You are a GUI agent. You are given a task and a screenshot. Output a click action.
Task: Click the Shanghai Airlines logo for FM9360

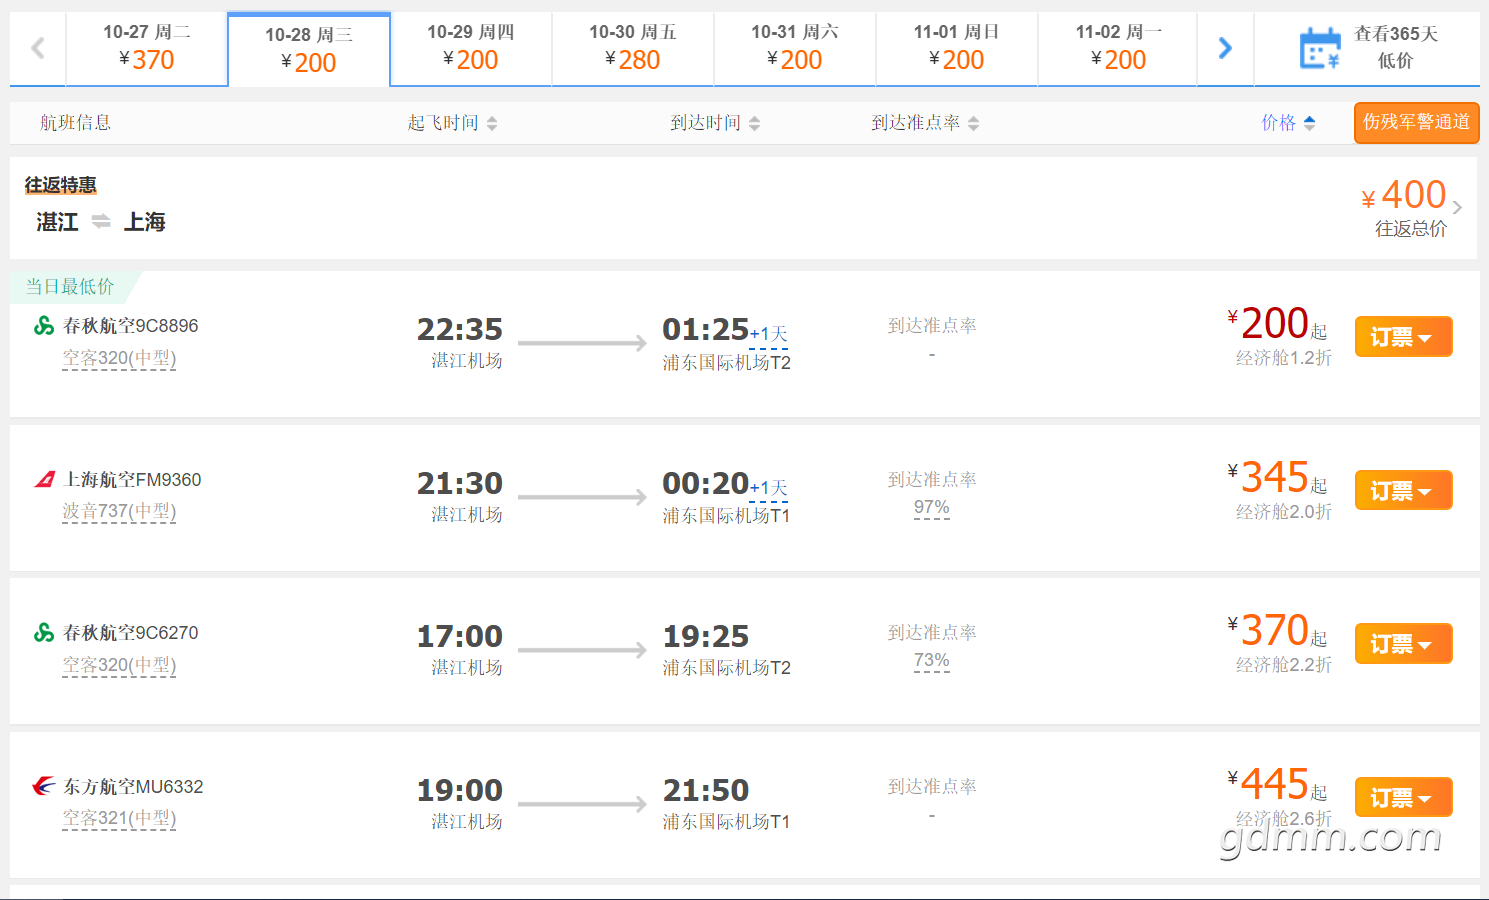(44, 480)
